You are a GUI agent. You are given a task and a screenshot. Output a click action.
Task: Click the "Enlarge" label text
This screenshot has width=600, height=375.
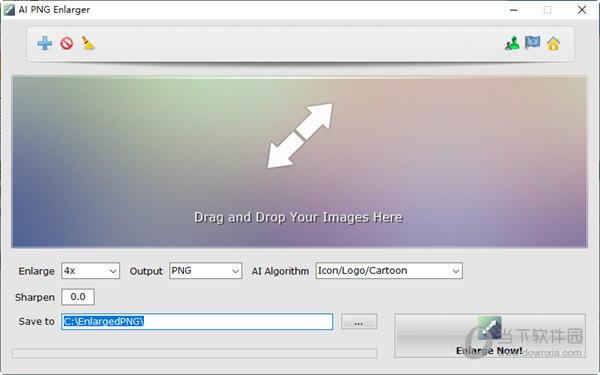point(37,271)
